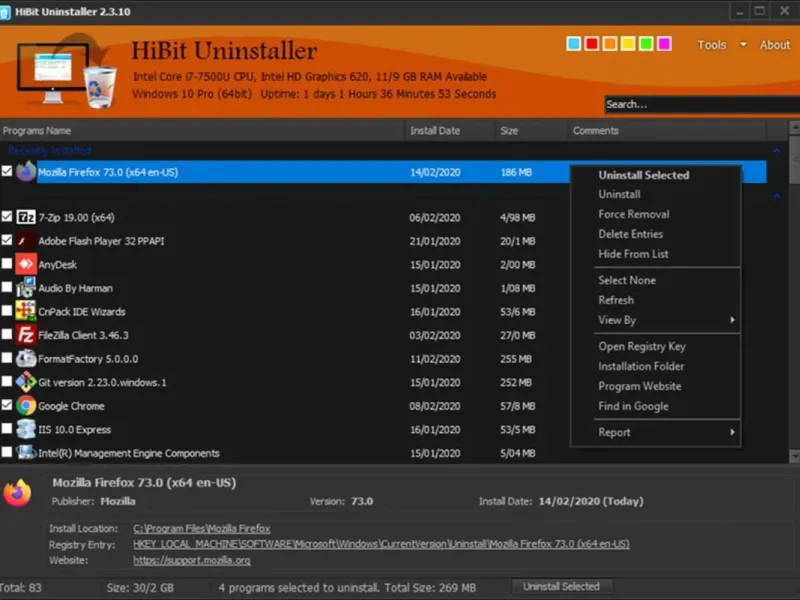Click the HiBit Uninstaller logo in the banner
The height and width of the screenshot is (600, 800).
pyautogui.click(x=66, y=71)
